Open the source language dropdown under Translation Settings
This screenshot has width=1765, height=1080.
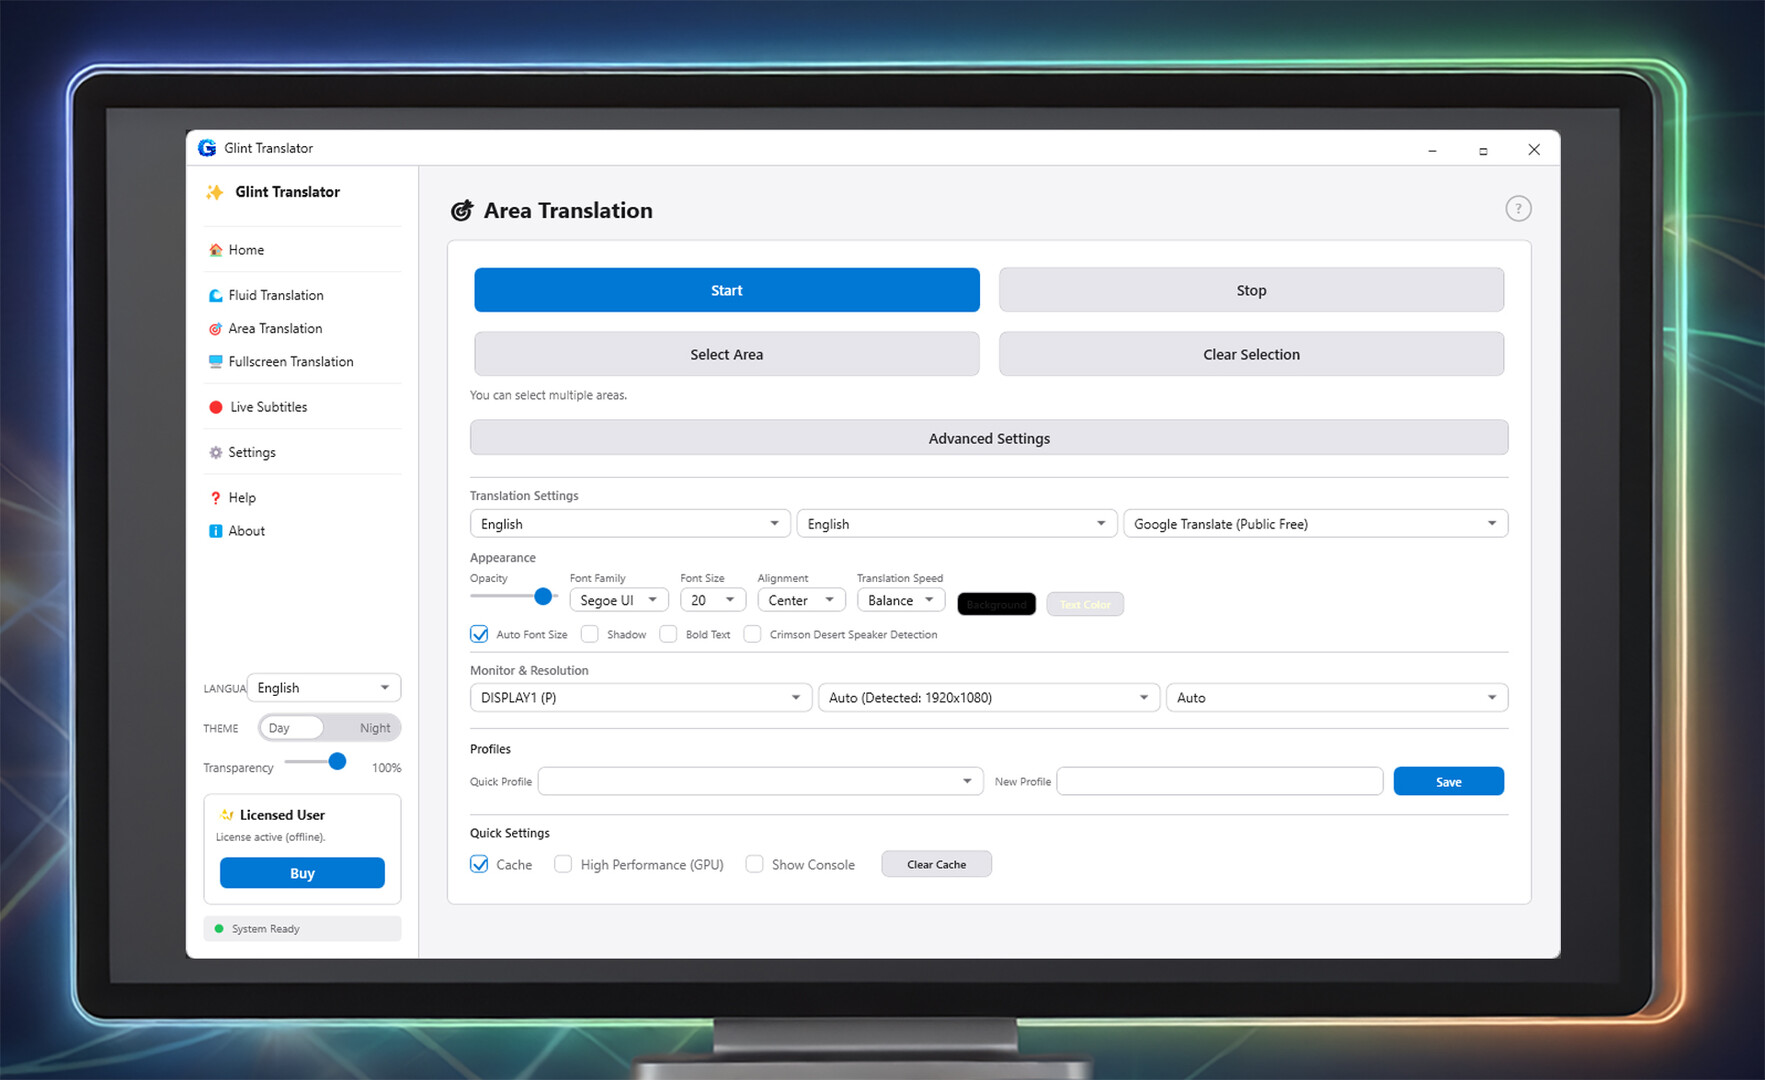coord(630,524)
